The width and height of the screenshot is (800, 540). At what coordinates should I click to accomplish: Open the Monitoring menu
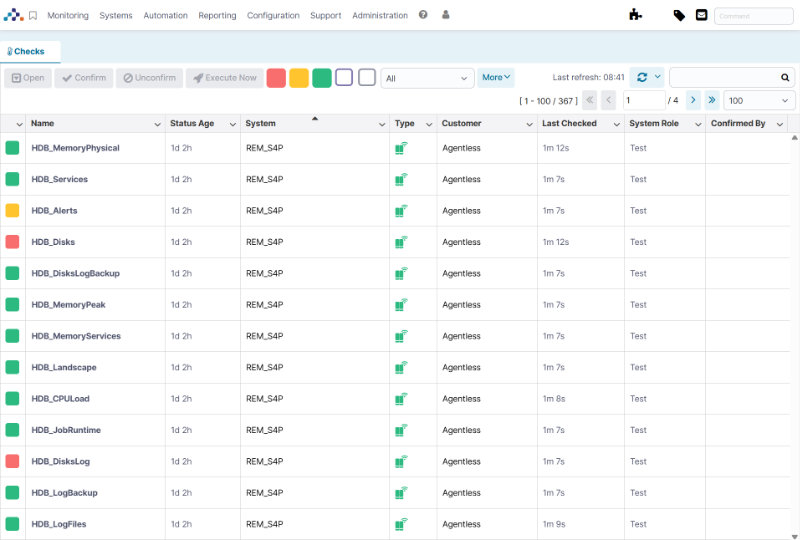[68, 15]
